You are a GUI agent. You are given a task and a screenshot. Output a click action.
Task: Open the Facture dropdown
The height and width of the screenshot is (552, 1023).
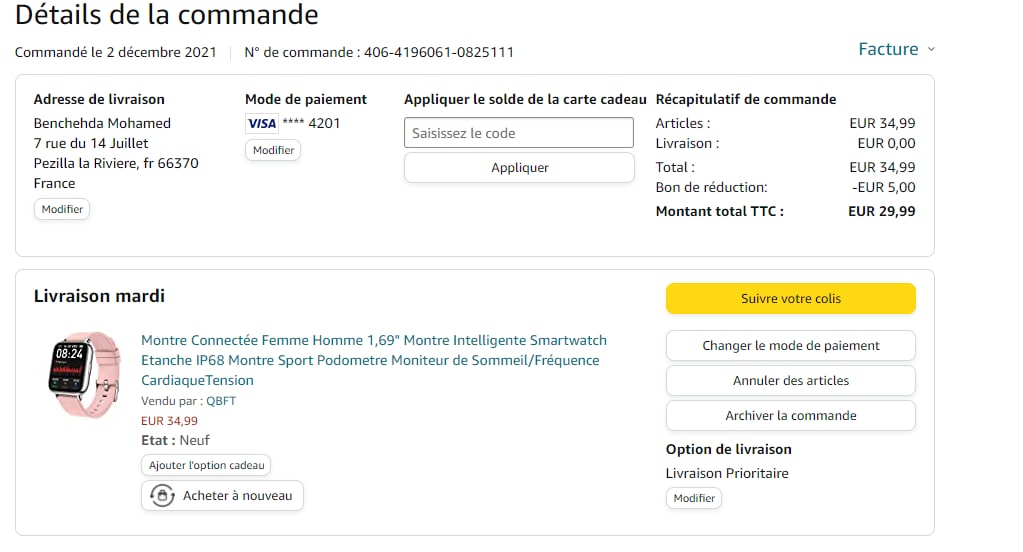coord(896,49)
